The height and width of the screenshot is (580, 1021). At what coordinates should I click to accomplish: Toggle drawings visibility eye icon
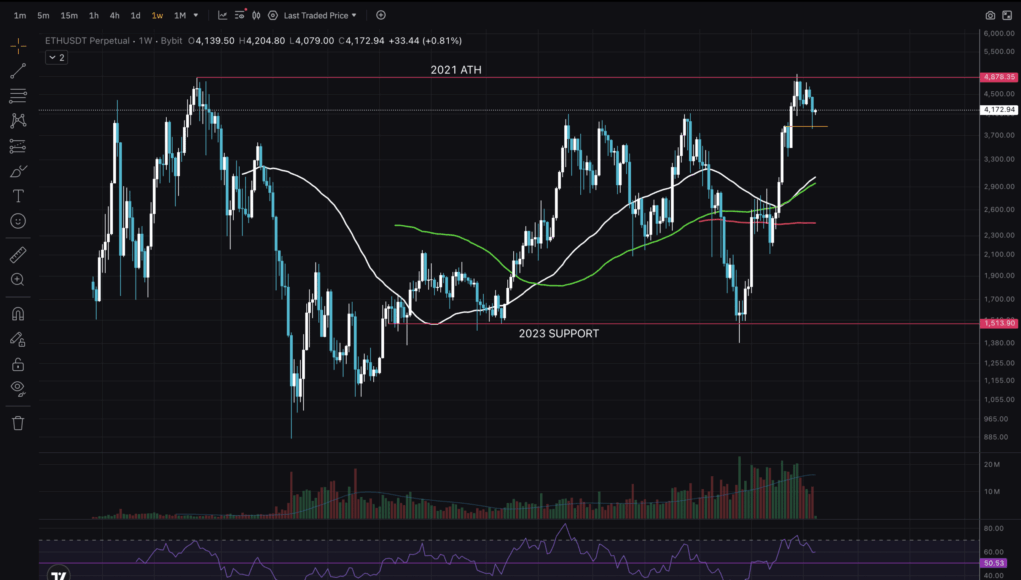pyautogui.click(x=18, y=388)
